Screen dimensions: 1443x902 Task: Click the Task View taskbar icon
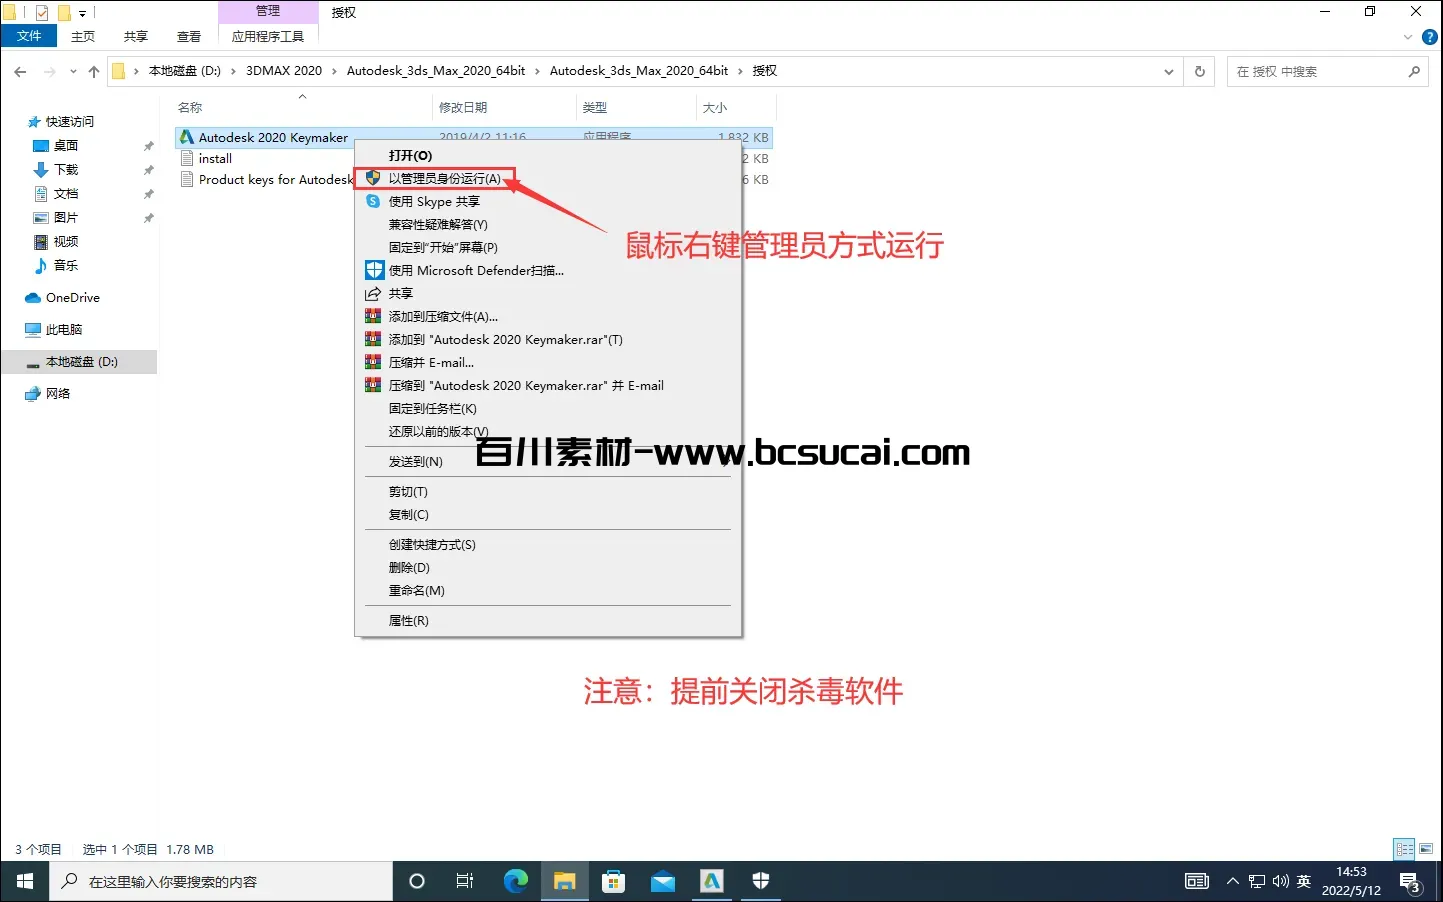pyautogui.click(x=465, y=881)
